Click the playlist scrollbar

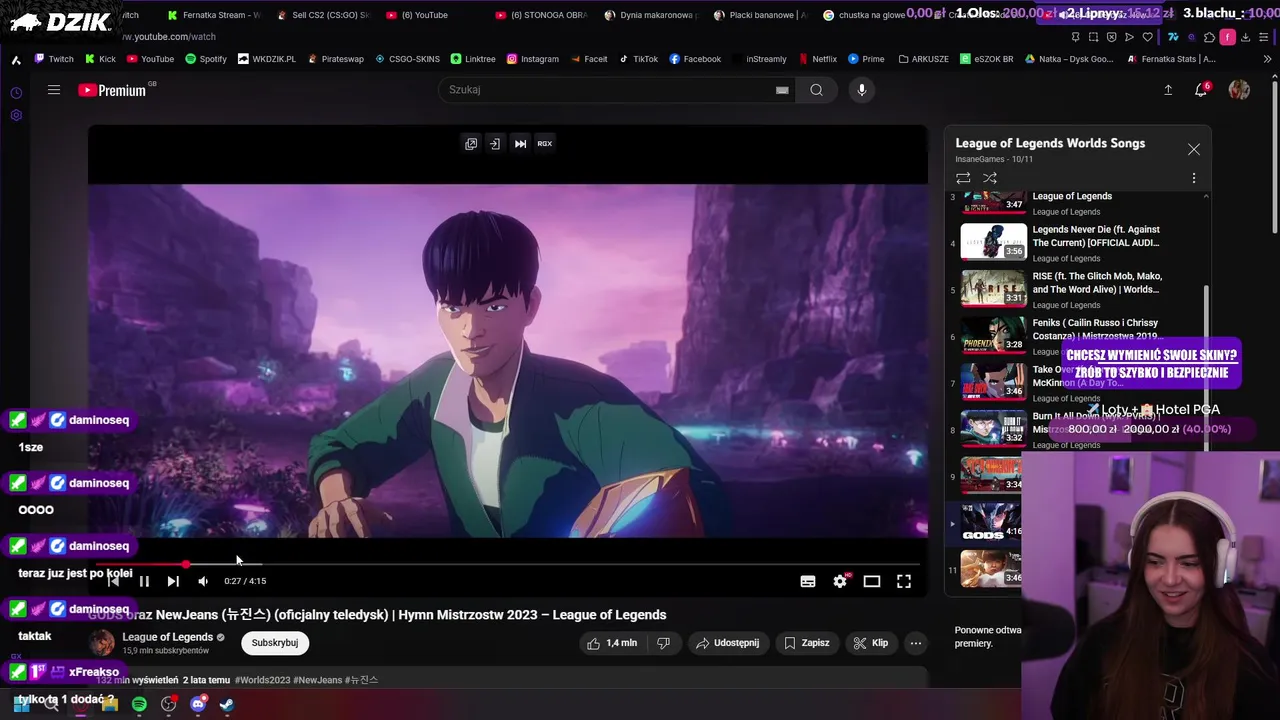(x=1205, y=367)
